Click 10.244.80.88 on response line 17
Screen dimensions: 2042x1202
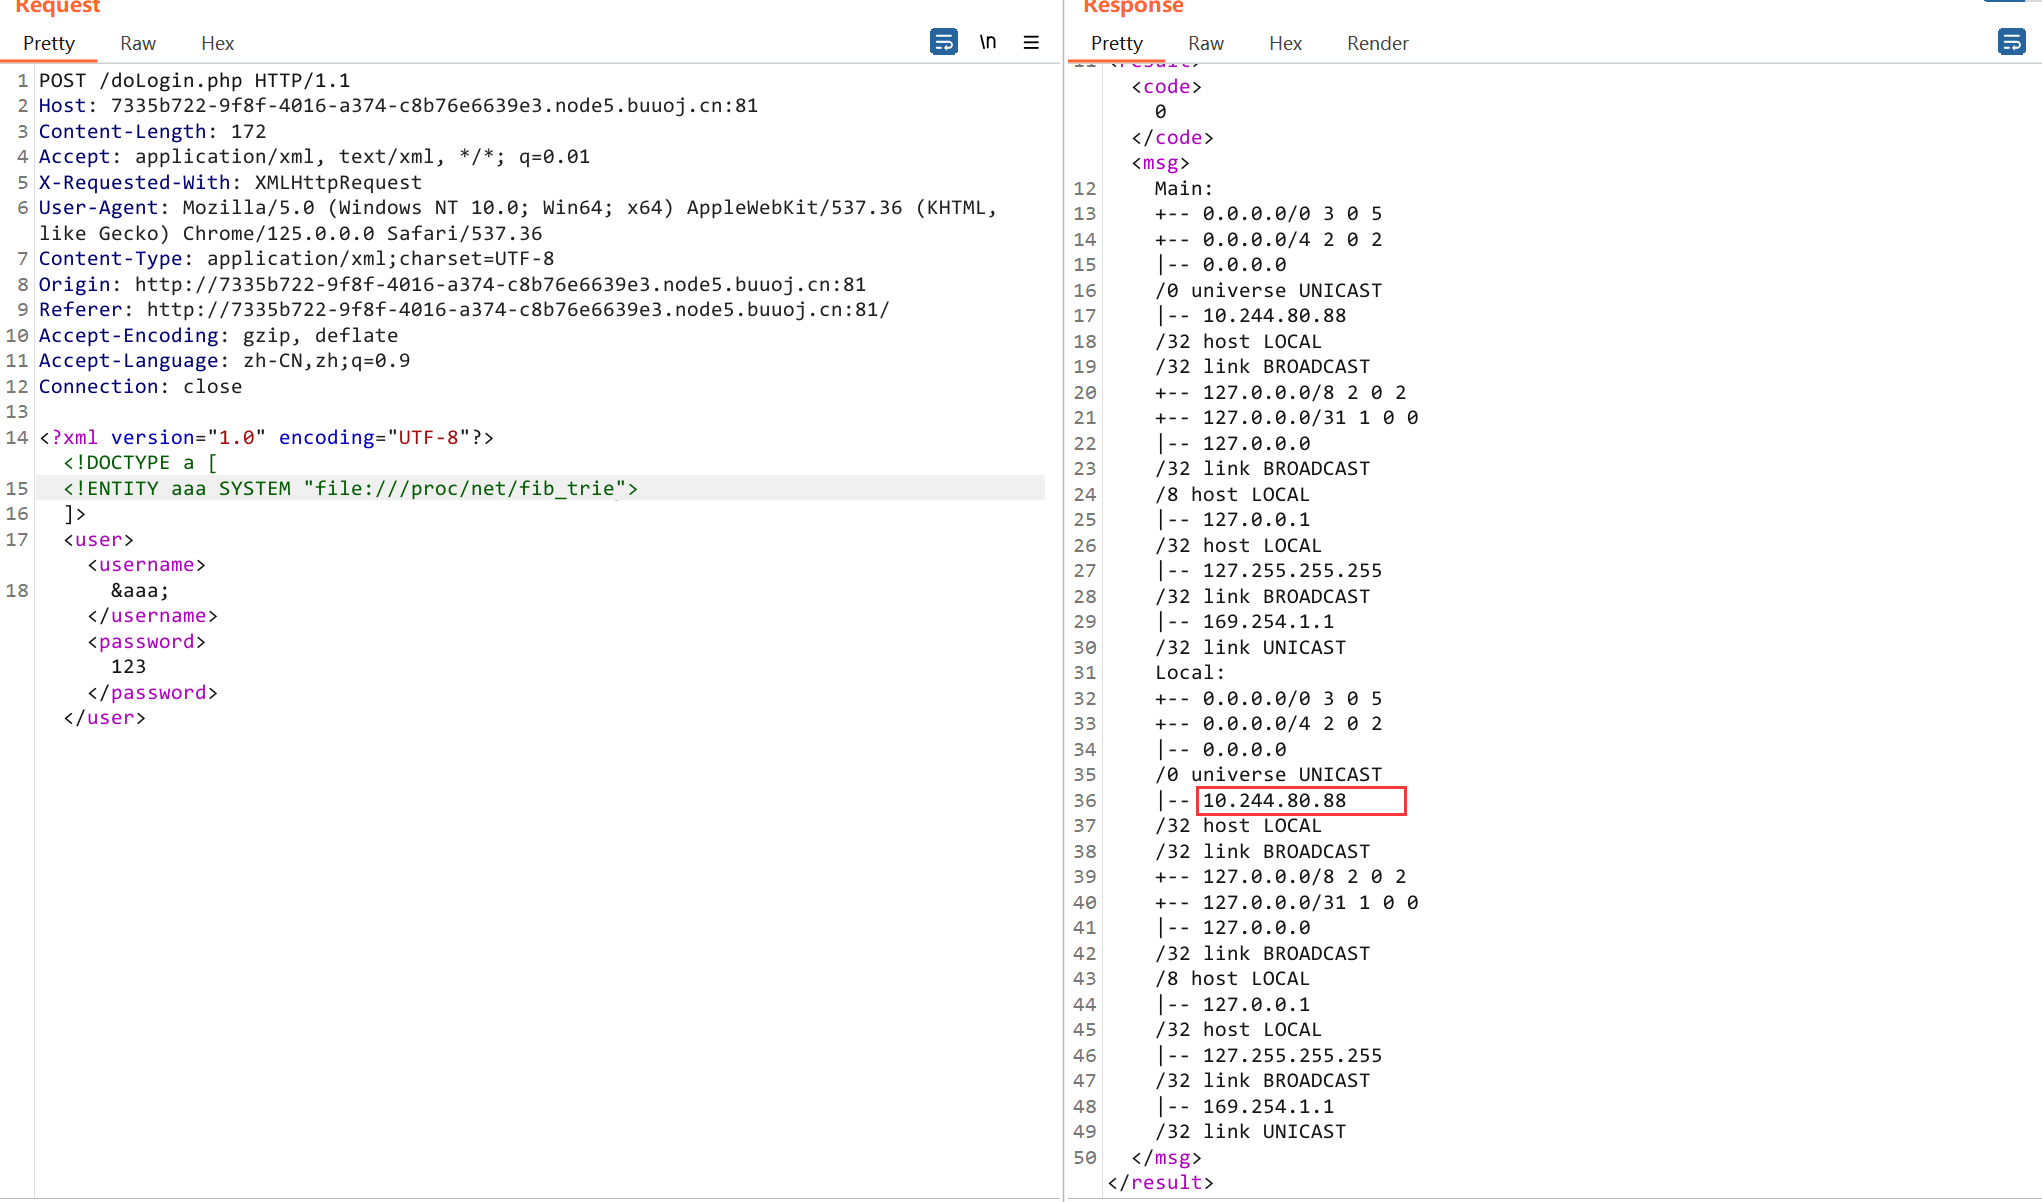point(1275,316)
